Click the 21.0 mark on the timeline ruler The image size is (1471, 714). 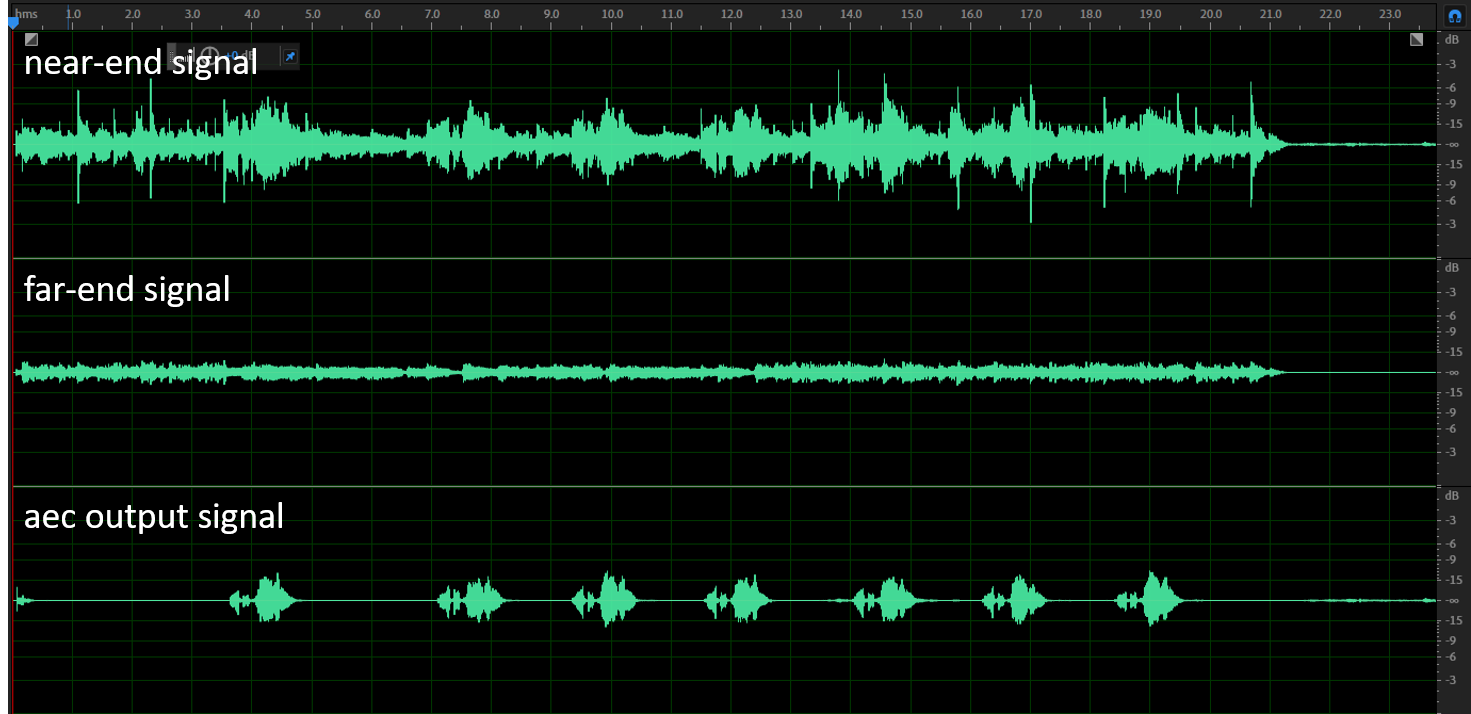[x=1271, y=15]
